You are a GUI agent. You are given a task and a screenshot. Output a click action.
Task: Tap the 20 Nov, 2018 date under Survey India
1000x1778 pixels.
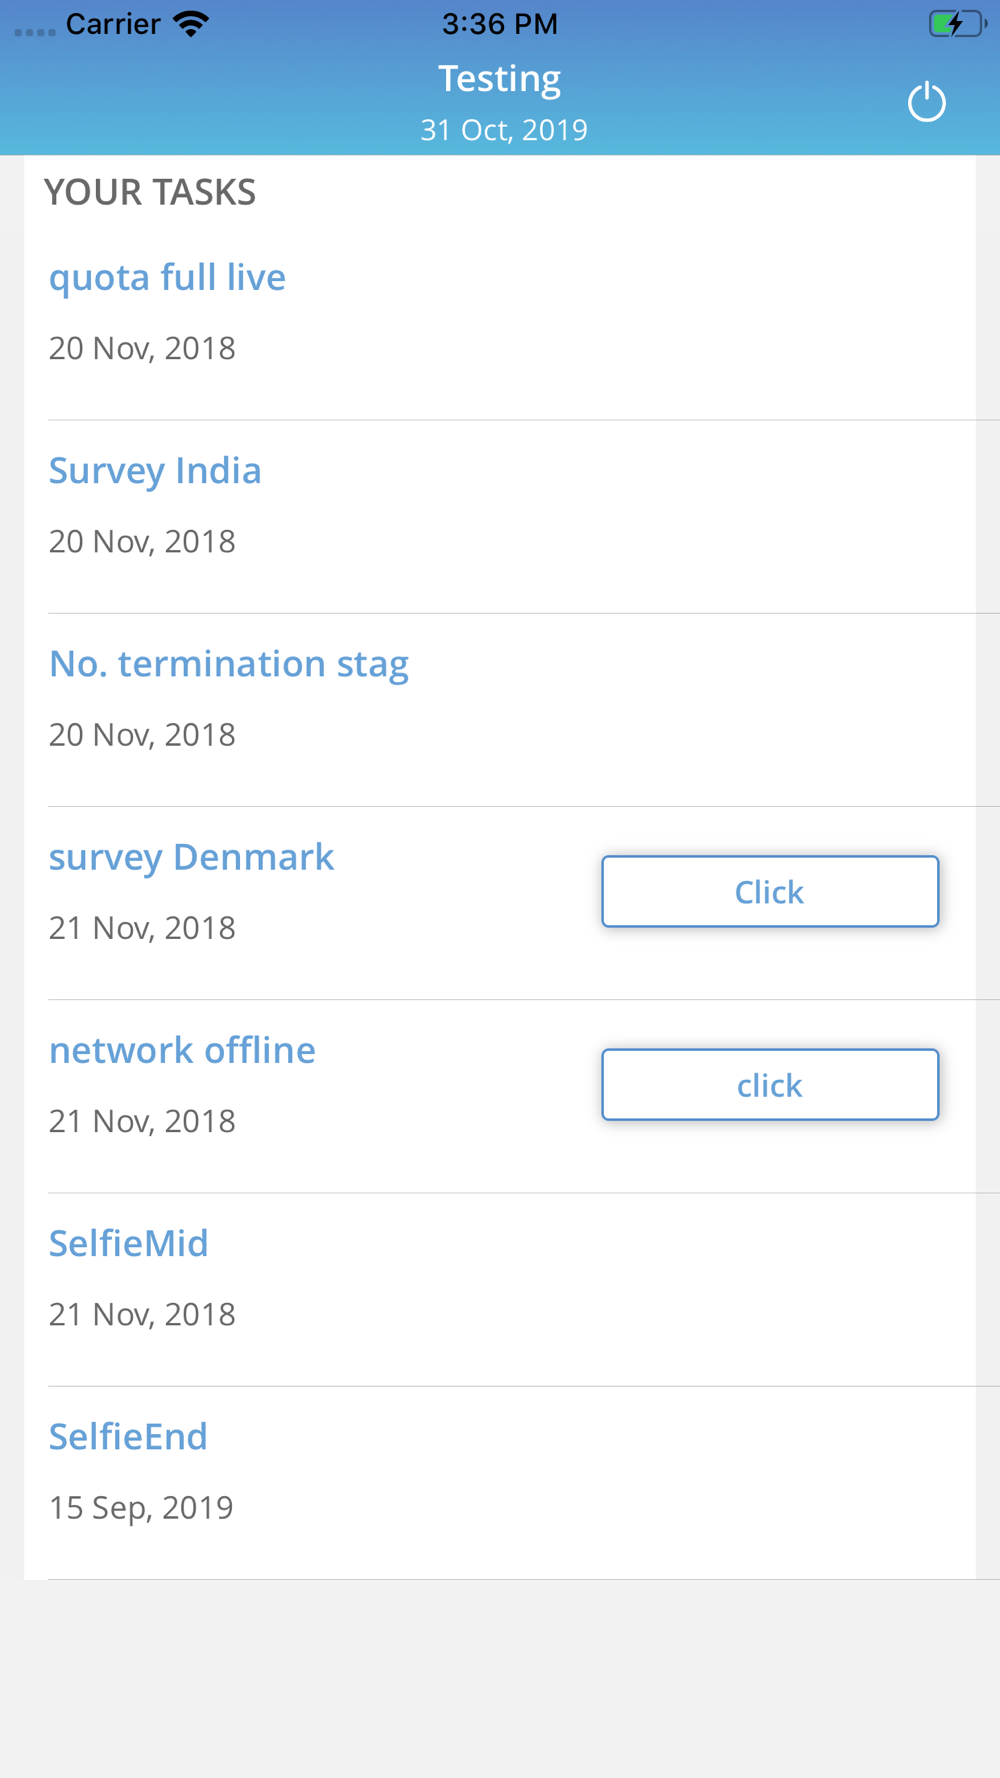(142, 541)
